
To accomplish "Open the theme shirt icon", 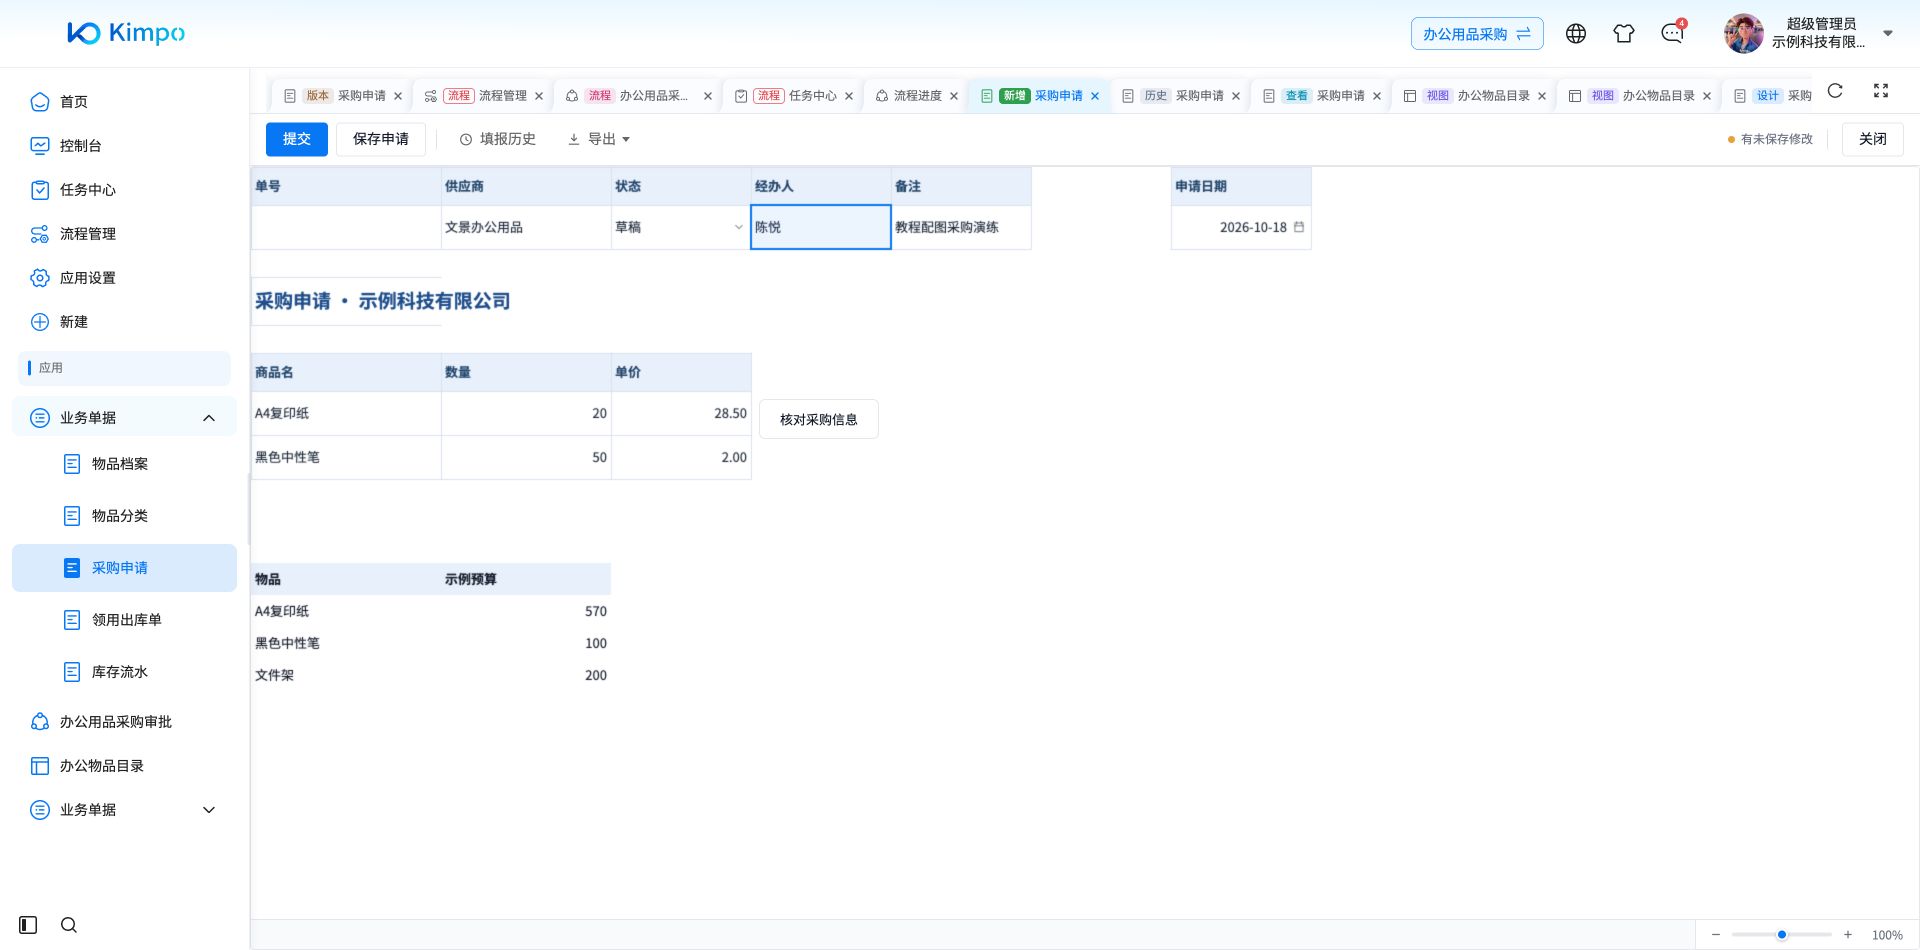I will pyautogui.click(x=1624, y=34).
